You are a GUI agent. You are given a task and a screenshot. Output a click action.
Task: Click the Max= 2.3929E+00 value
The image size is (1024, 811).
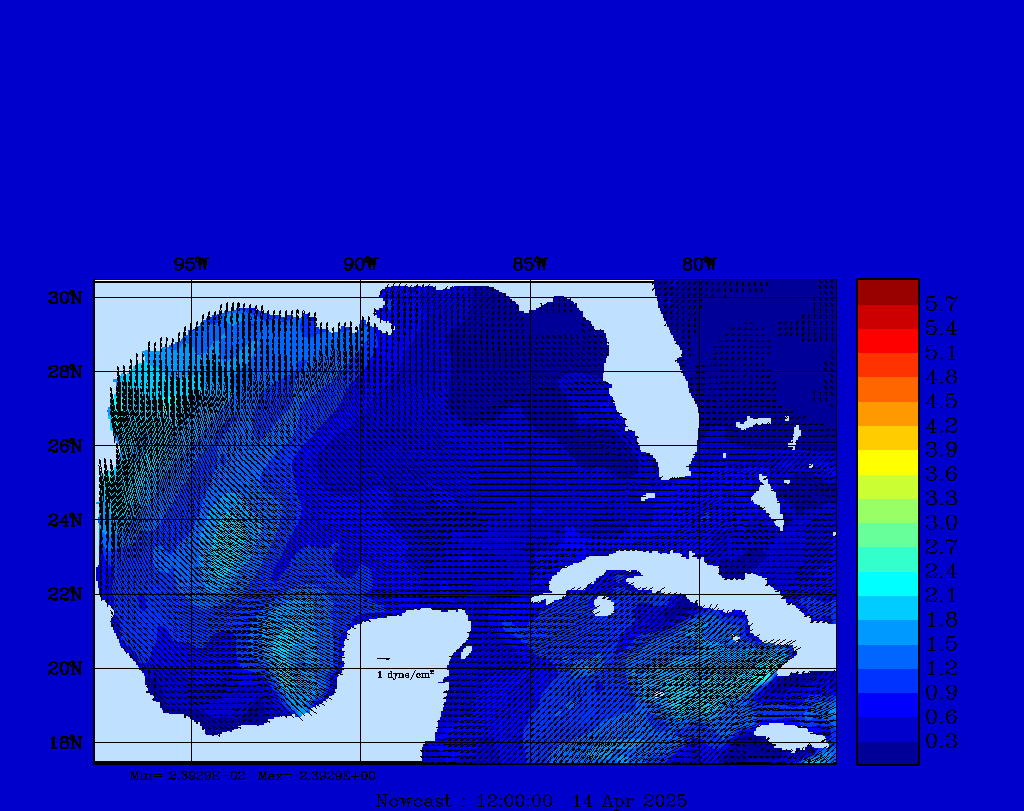pos(317,776)
